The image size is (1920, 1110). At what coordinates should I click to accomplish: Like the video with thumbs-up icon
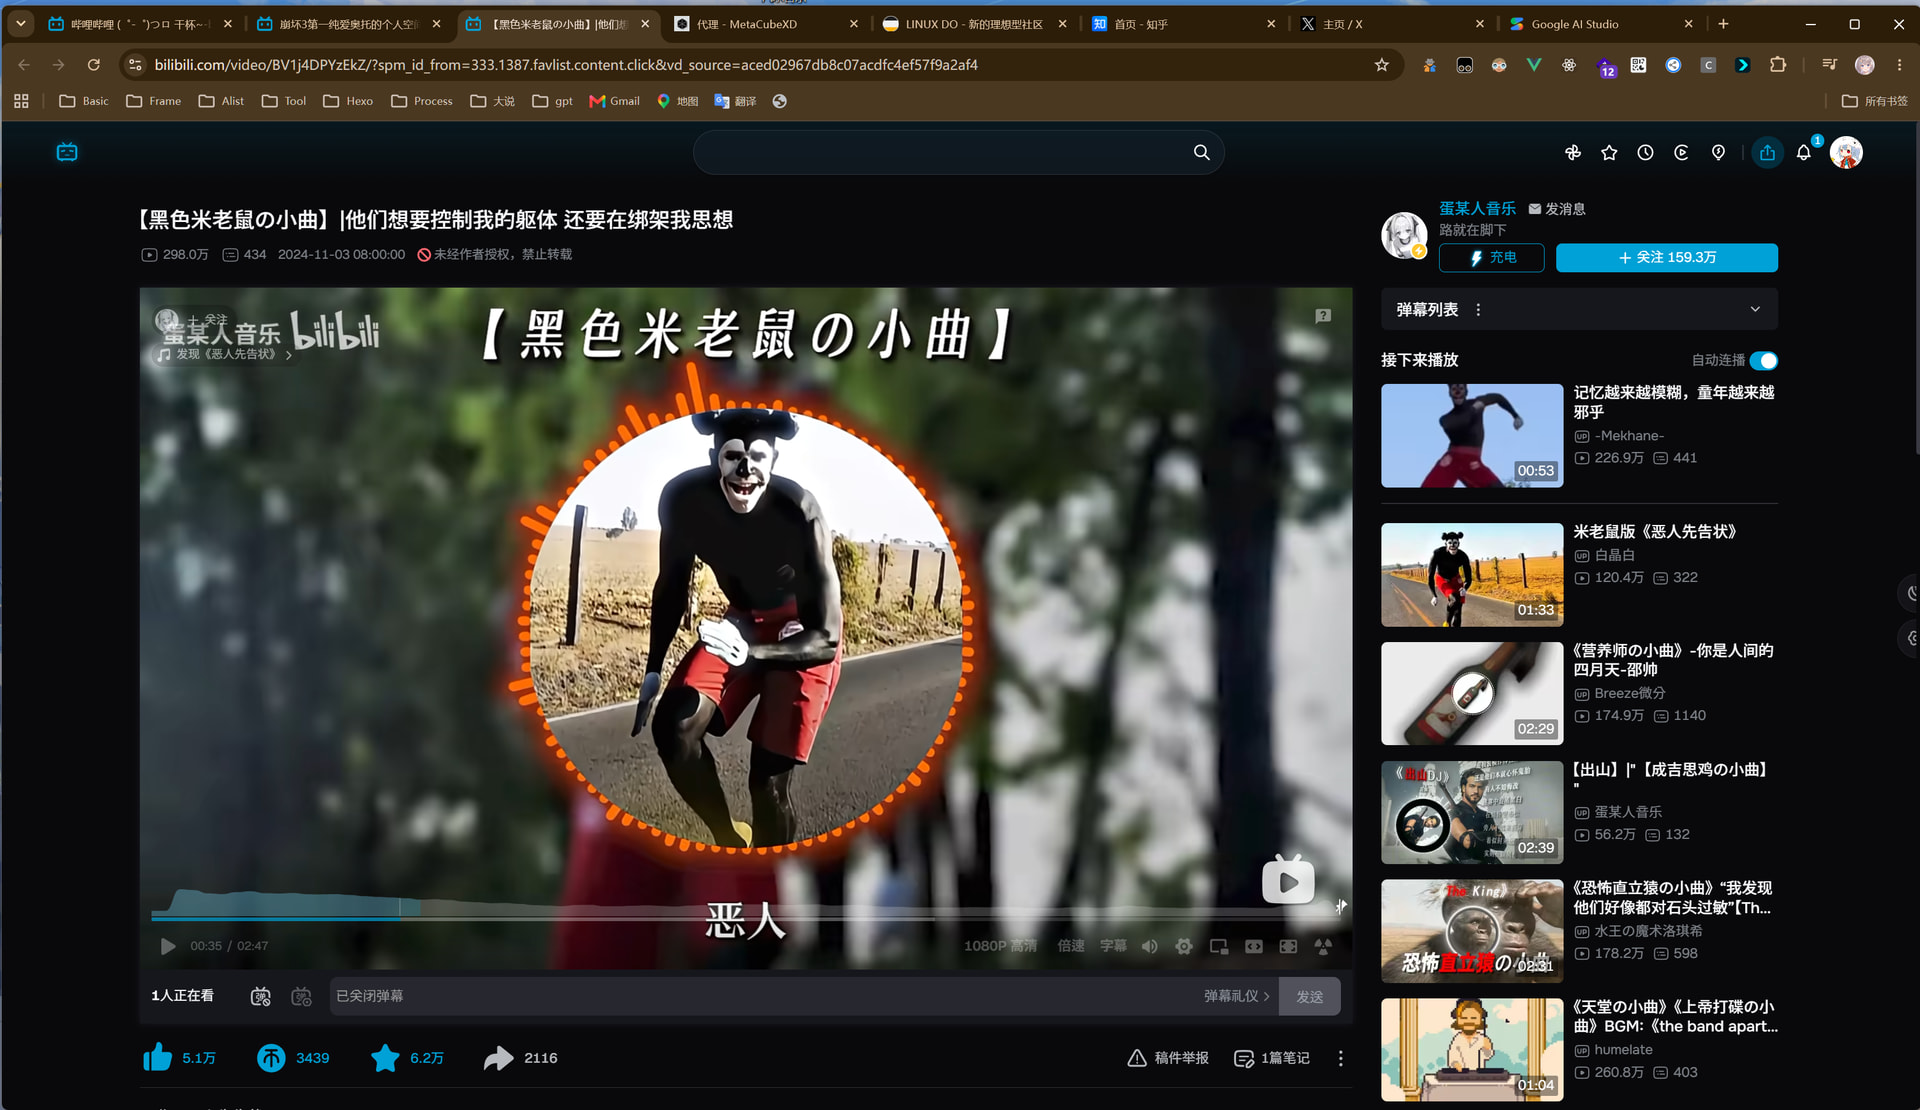pyautogui.click(x=157, y=1058)
